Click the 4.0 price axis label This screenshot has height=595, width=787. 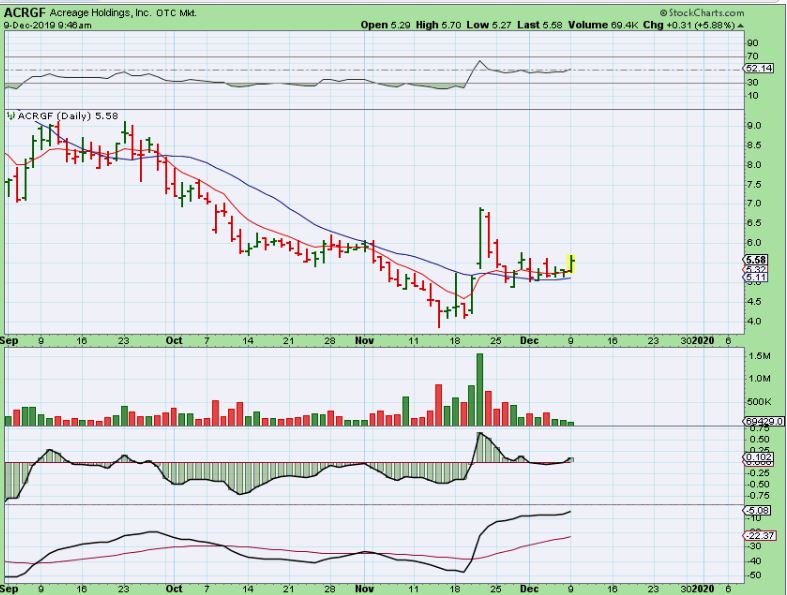pos(754,321)
